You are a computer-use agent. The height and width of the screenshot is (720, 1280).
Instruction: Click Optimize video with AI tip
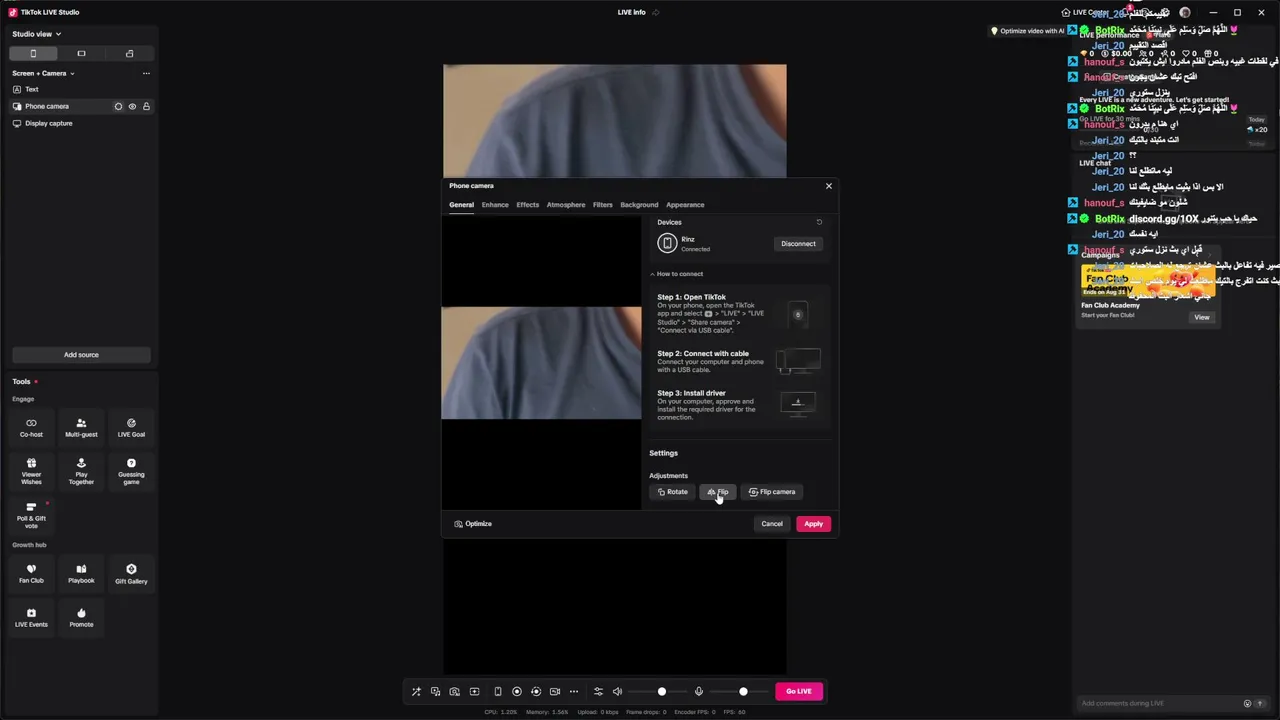[1027, 31]
